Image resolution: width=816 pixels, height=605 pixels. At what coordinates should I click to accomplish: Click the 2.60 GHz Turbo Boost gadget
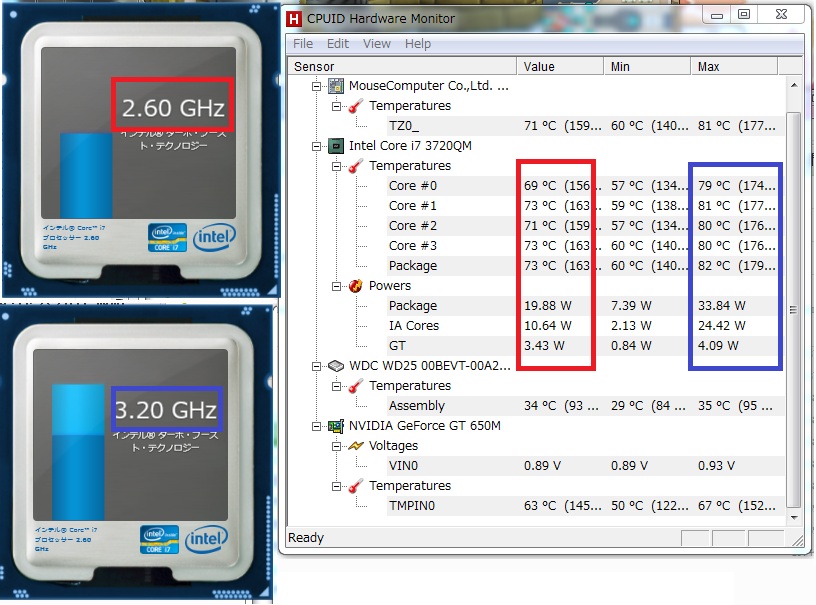[x=141, y=150]
